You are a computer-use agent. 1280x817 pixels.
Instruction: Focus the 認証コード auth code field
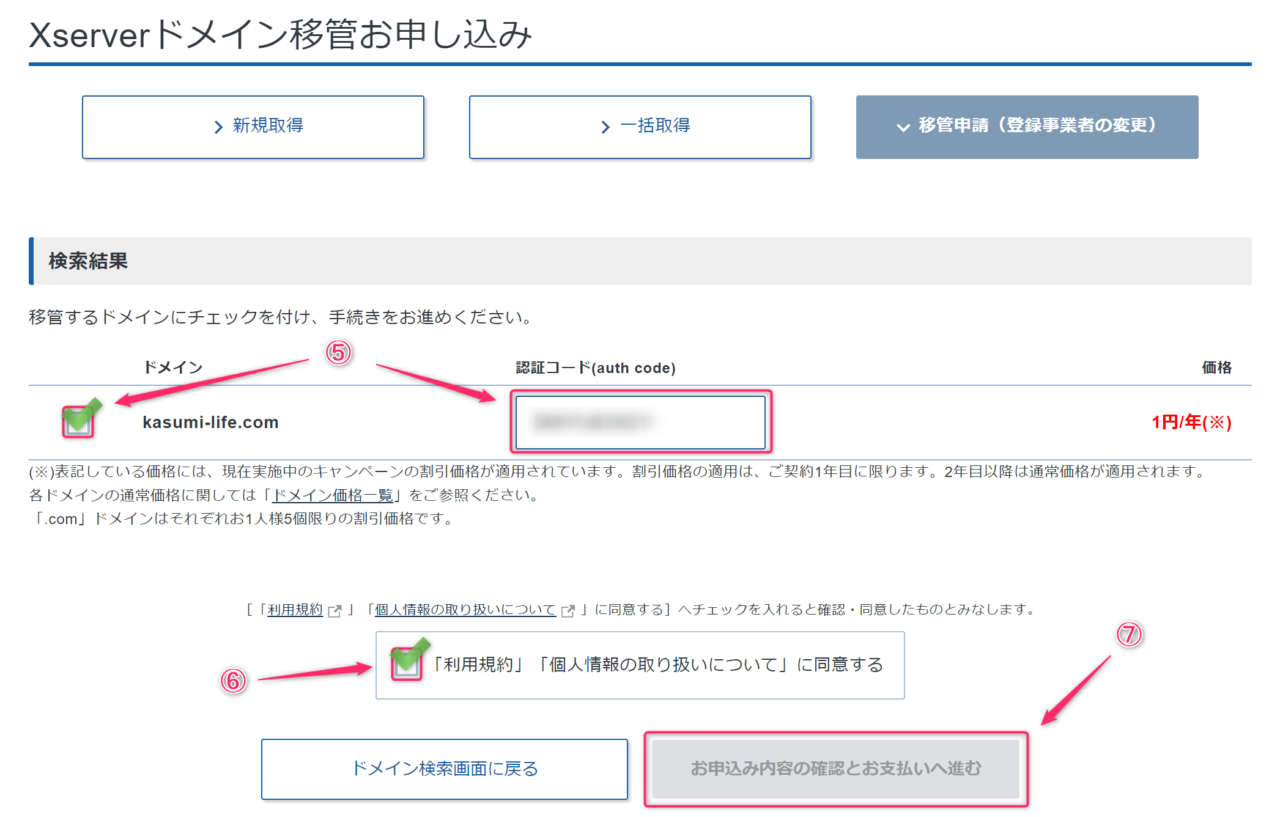click(640, 422)
